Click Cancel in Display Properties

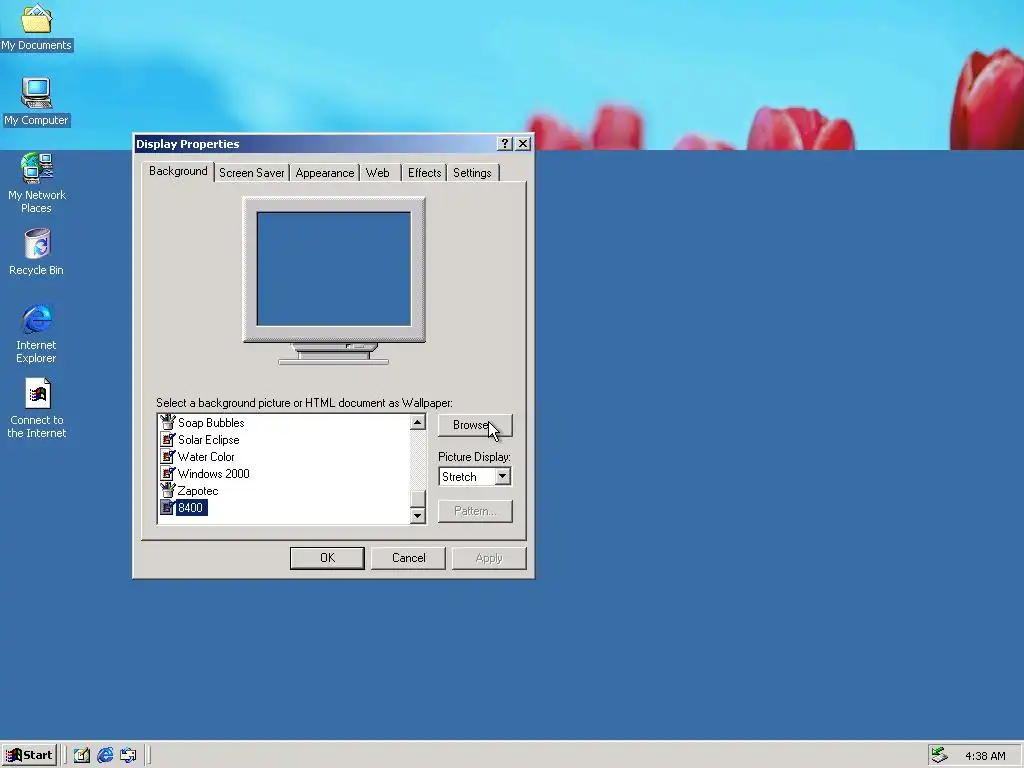coord(408,558)
